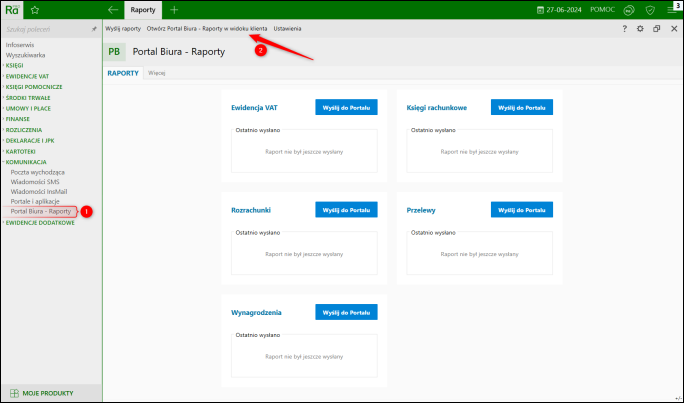Expand the EWIDENCJE DODATKOWE section
This screenshot has width=684, height=403.
(40, 223)
